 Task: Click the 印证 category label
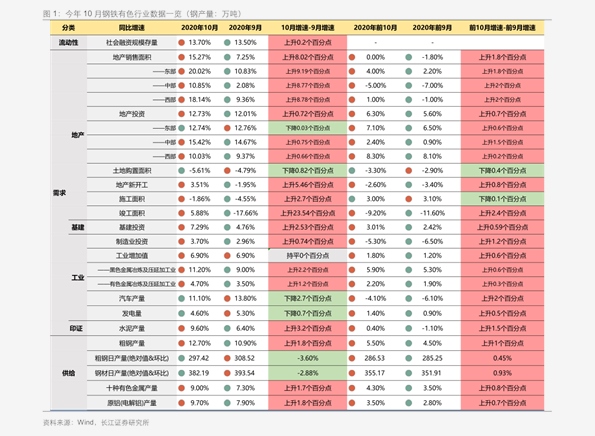pyautogui.click(x=76, y=328)
